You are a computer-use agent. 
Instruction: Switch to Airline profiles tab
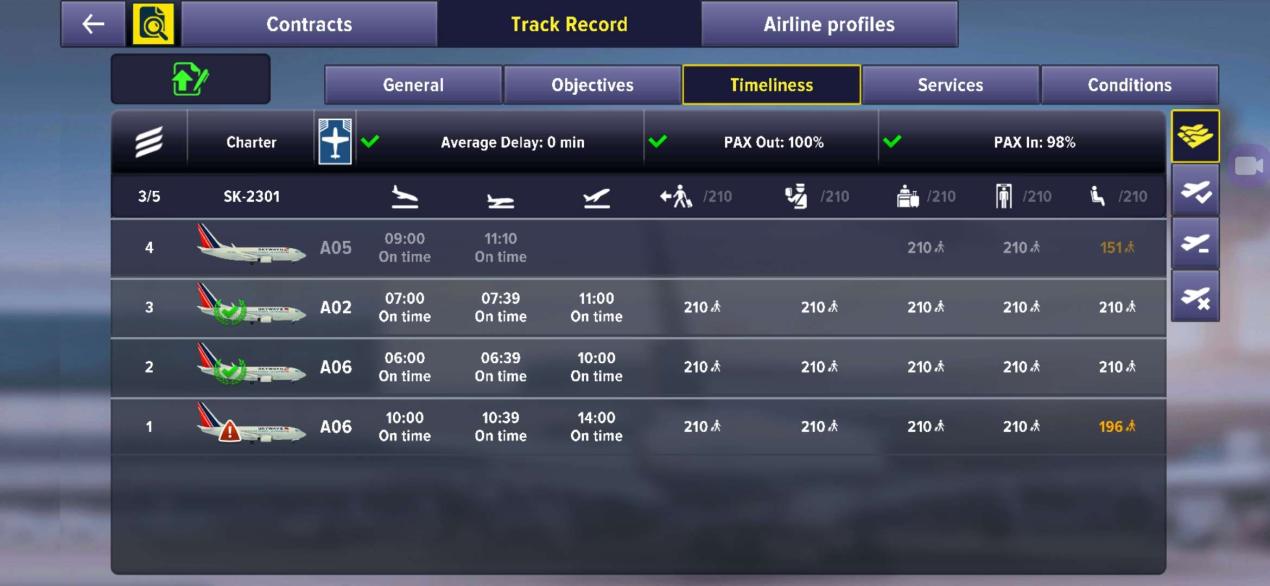click(x=829, y=24)
